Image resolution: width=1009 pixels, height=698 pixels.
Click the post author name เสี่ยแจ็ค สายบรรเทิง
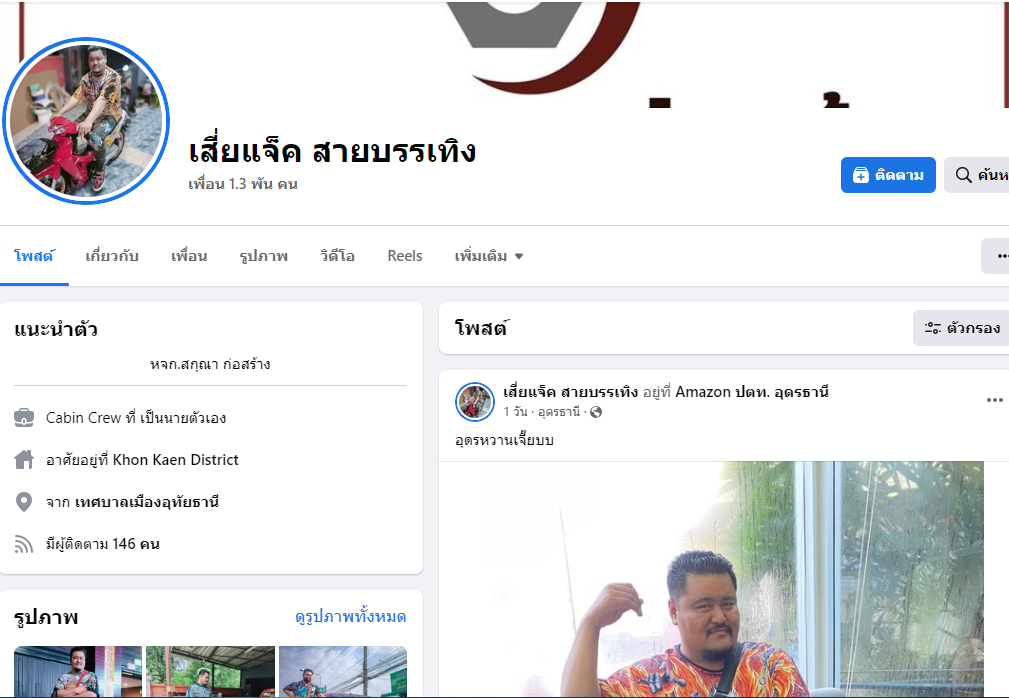570,392
